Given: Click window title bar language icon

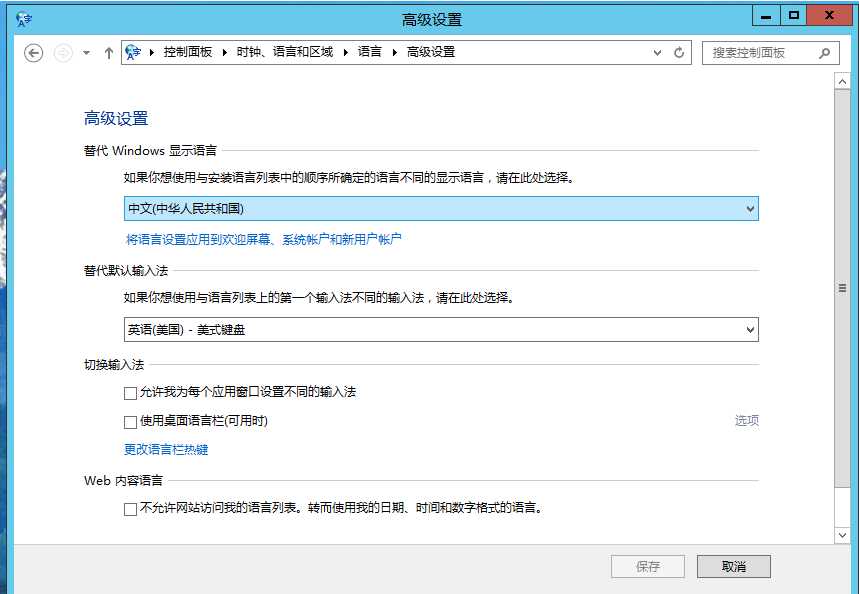Looking at the screenshot, I should click(x=24, y=19).
